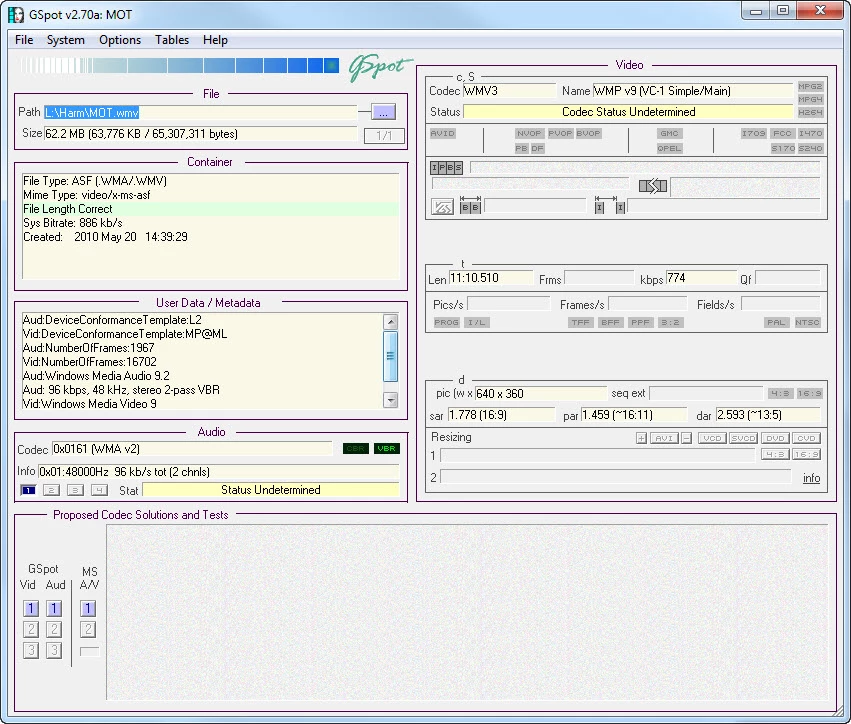
Task: Click the I-I keyframe interval icon
Action: pos(609,205)
